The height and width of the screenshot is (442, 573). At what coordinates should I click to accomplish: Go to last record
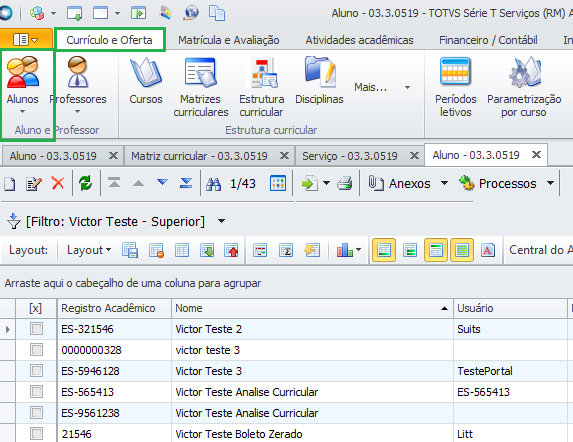[x=186, y=183]
